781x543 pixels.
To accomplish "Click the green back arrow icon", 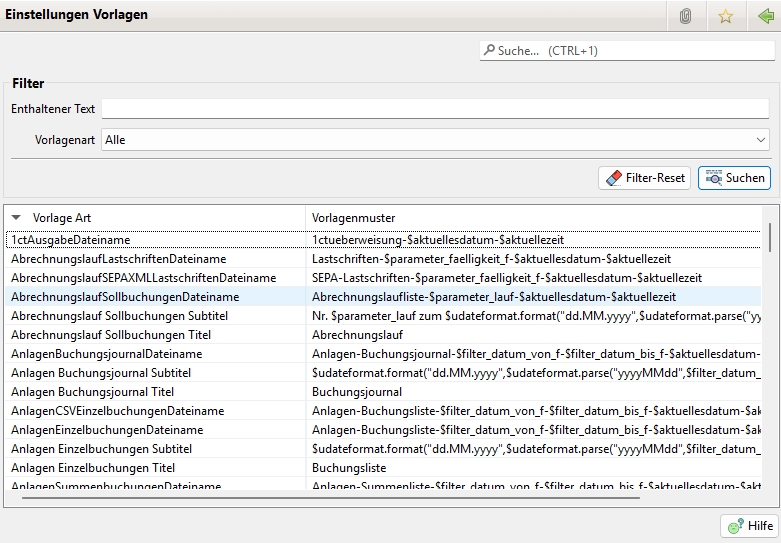I will (x=766, y=16).
